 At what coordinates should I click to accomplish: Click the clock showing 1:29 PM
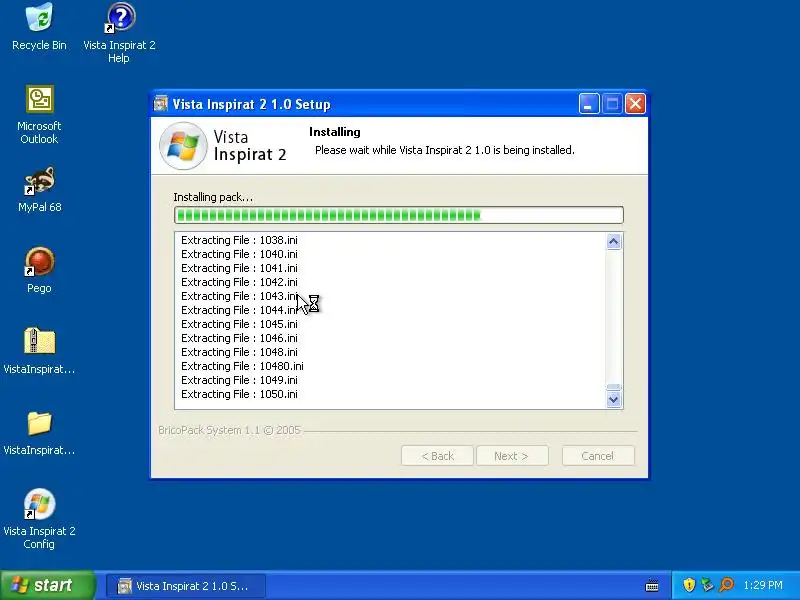763,585
